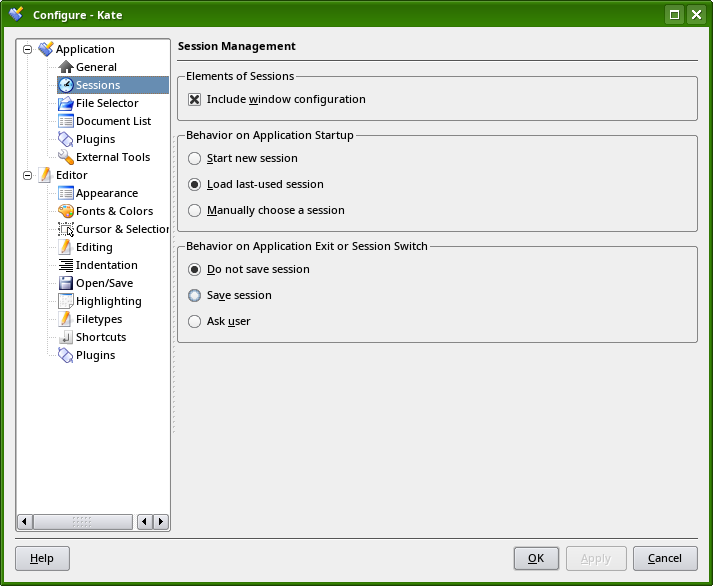
Task: Click the tree scrollbar left arrow
Action: click(x=25, y=521)
